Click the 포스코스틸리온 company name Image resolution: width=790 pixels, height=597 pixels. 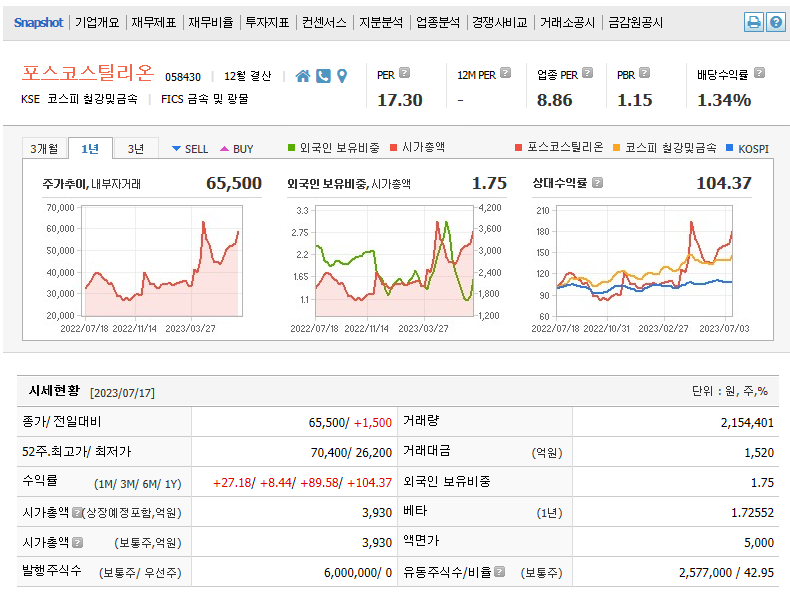88,73
